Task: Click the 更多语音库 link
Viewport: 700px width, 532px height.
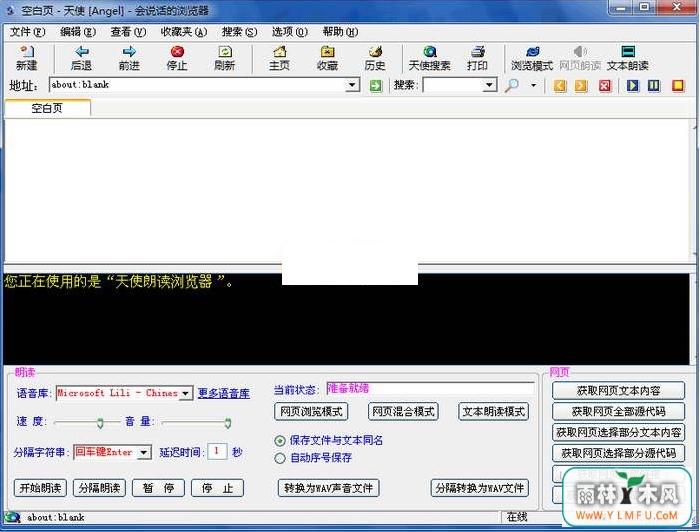Action: click(x=224, y=393)
